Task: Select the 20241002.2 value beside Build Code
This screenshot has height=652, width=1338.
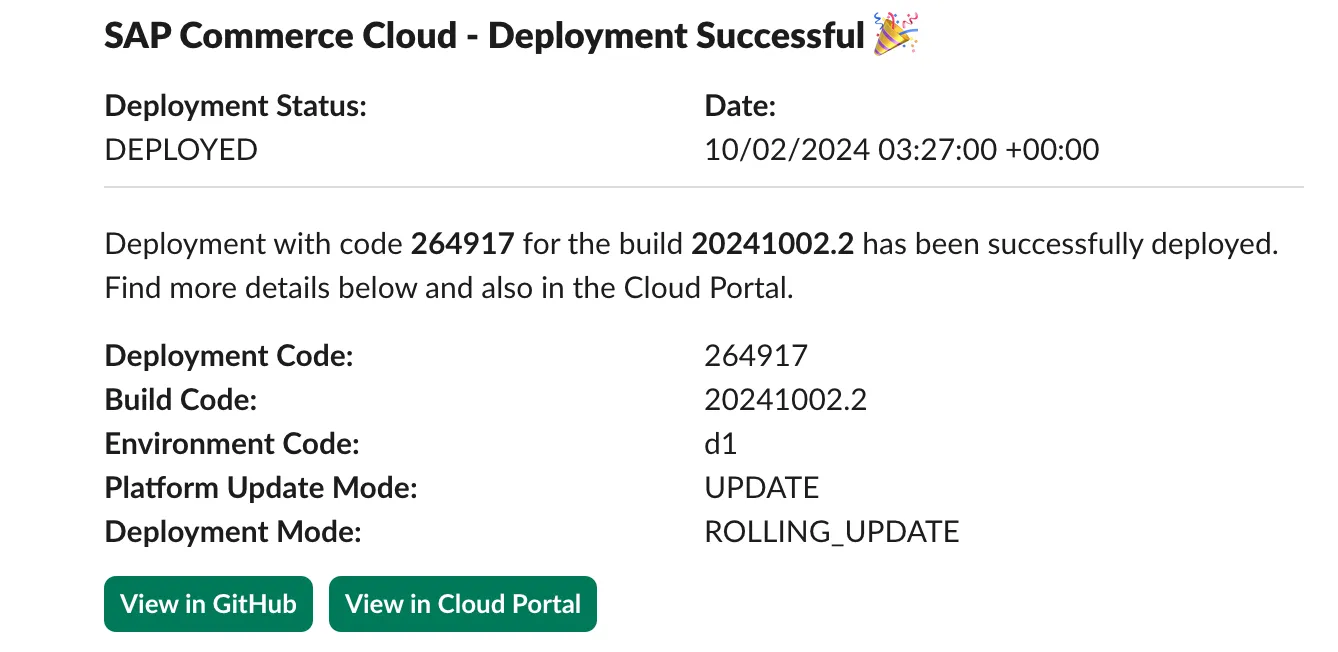Action: coord(785,400)
